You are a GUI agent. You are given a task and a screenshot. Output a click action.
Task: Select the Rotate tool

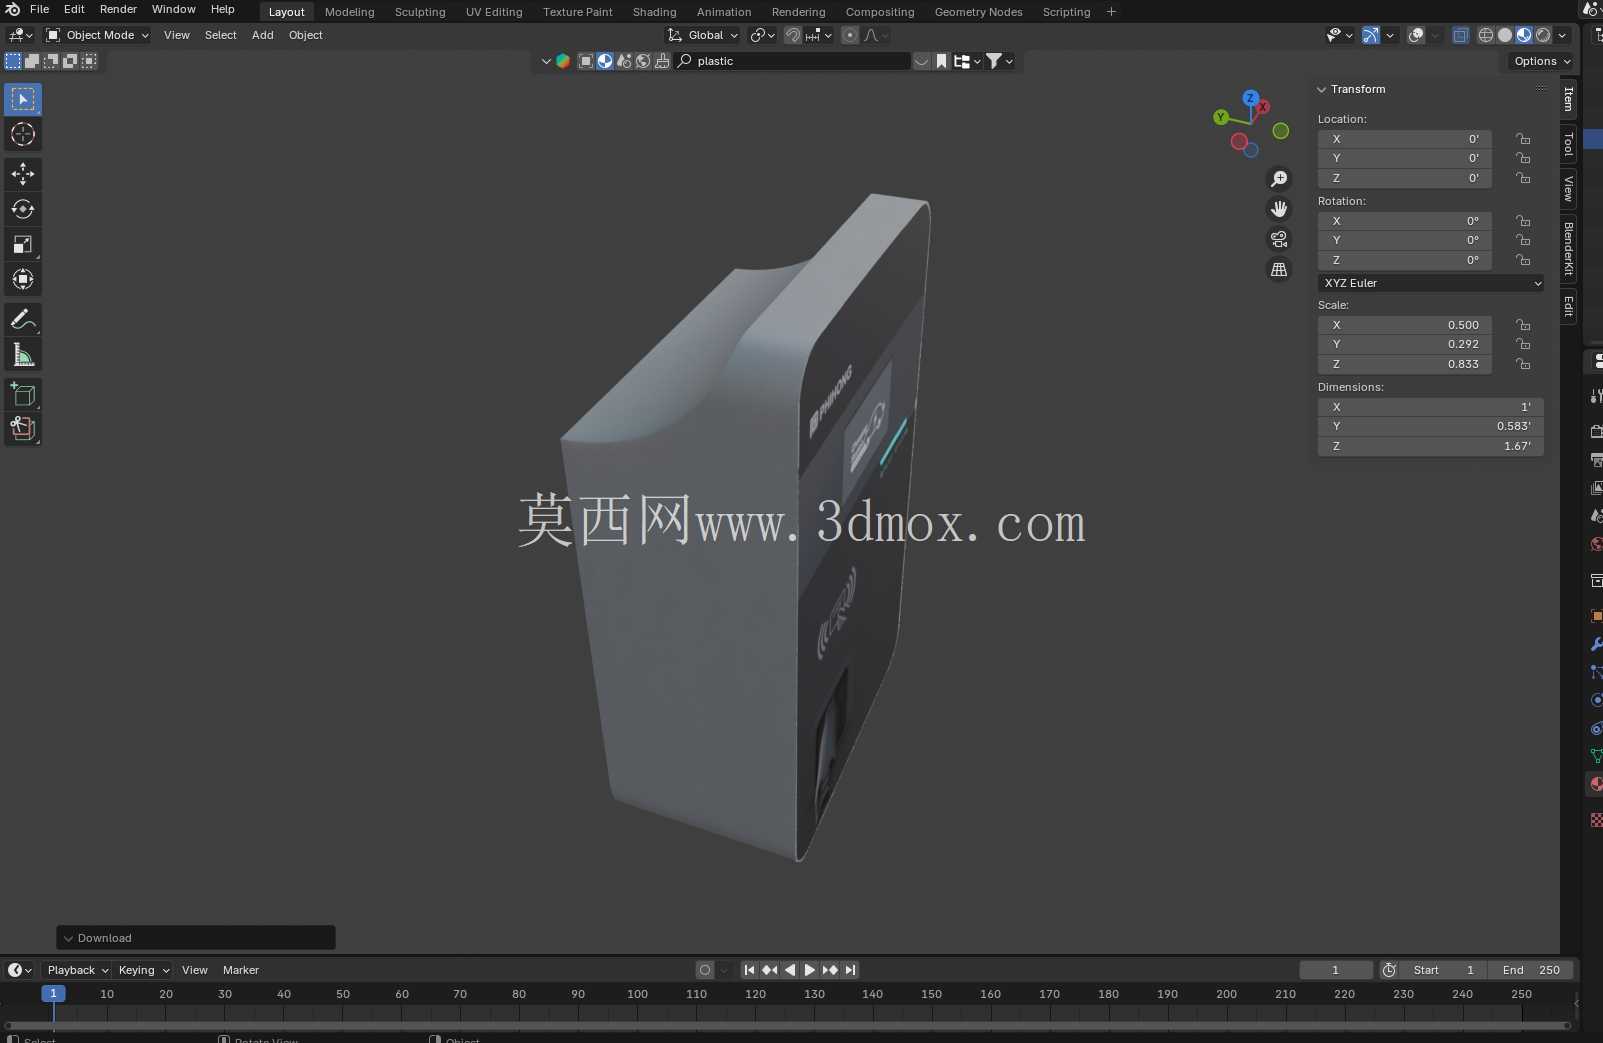click(x=23, y=209)
